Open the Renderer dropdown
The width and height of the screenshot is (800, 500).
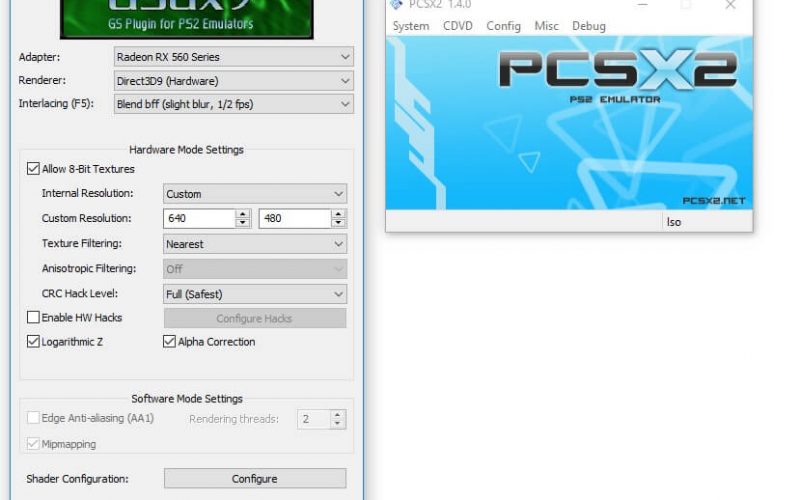click(234, 81)
